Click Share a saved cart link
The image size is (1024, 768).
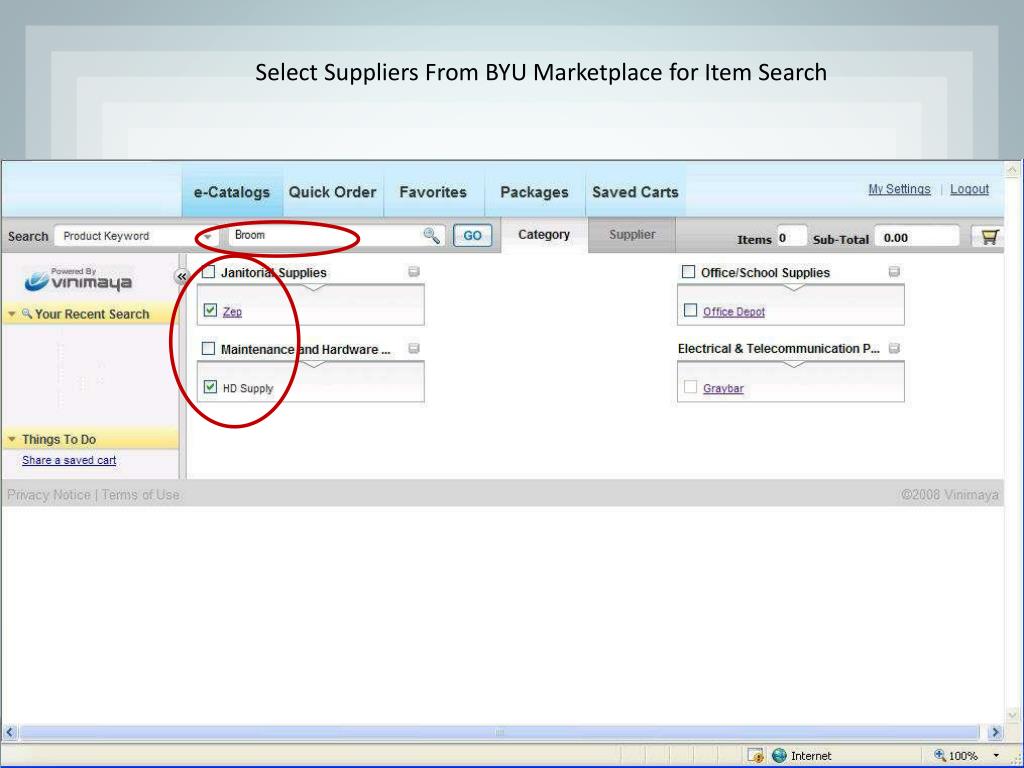point(69,460)
